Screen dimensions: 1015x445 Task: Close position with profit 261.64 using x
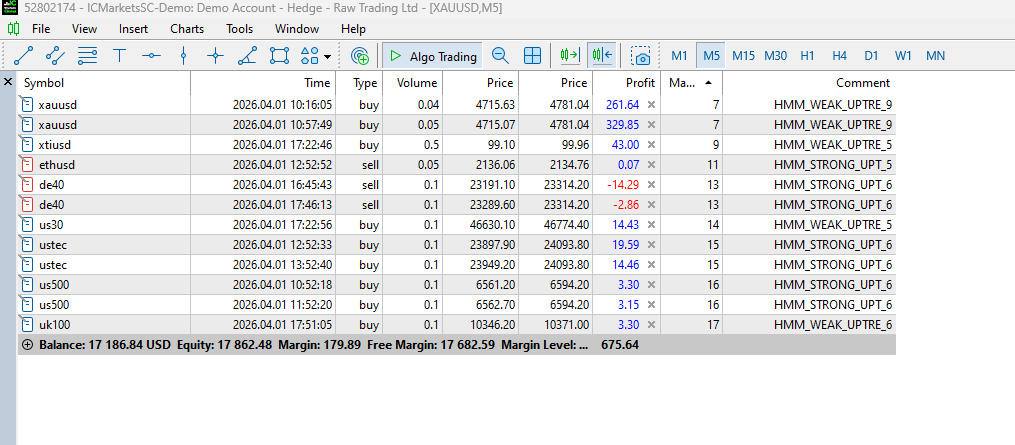coord(651,104)
